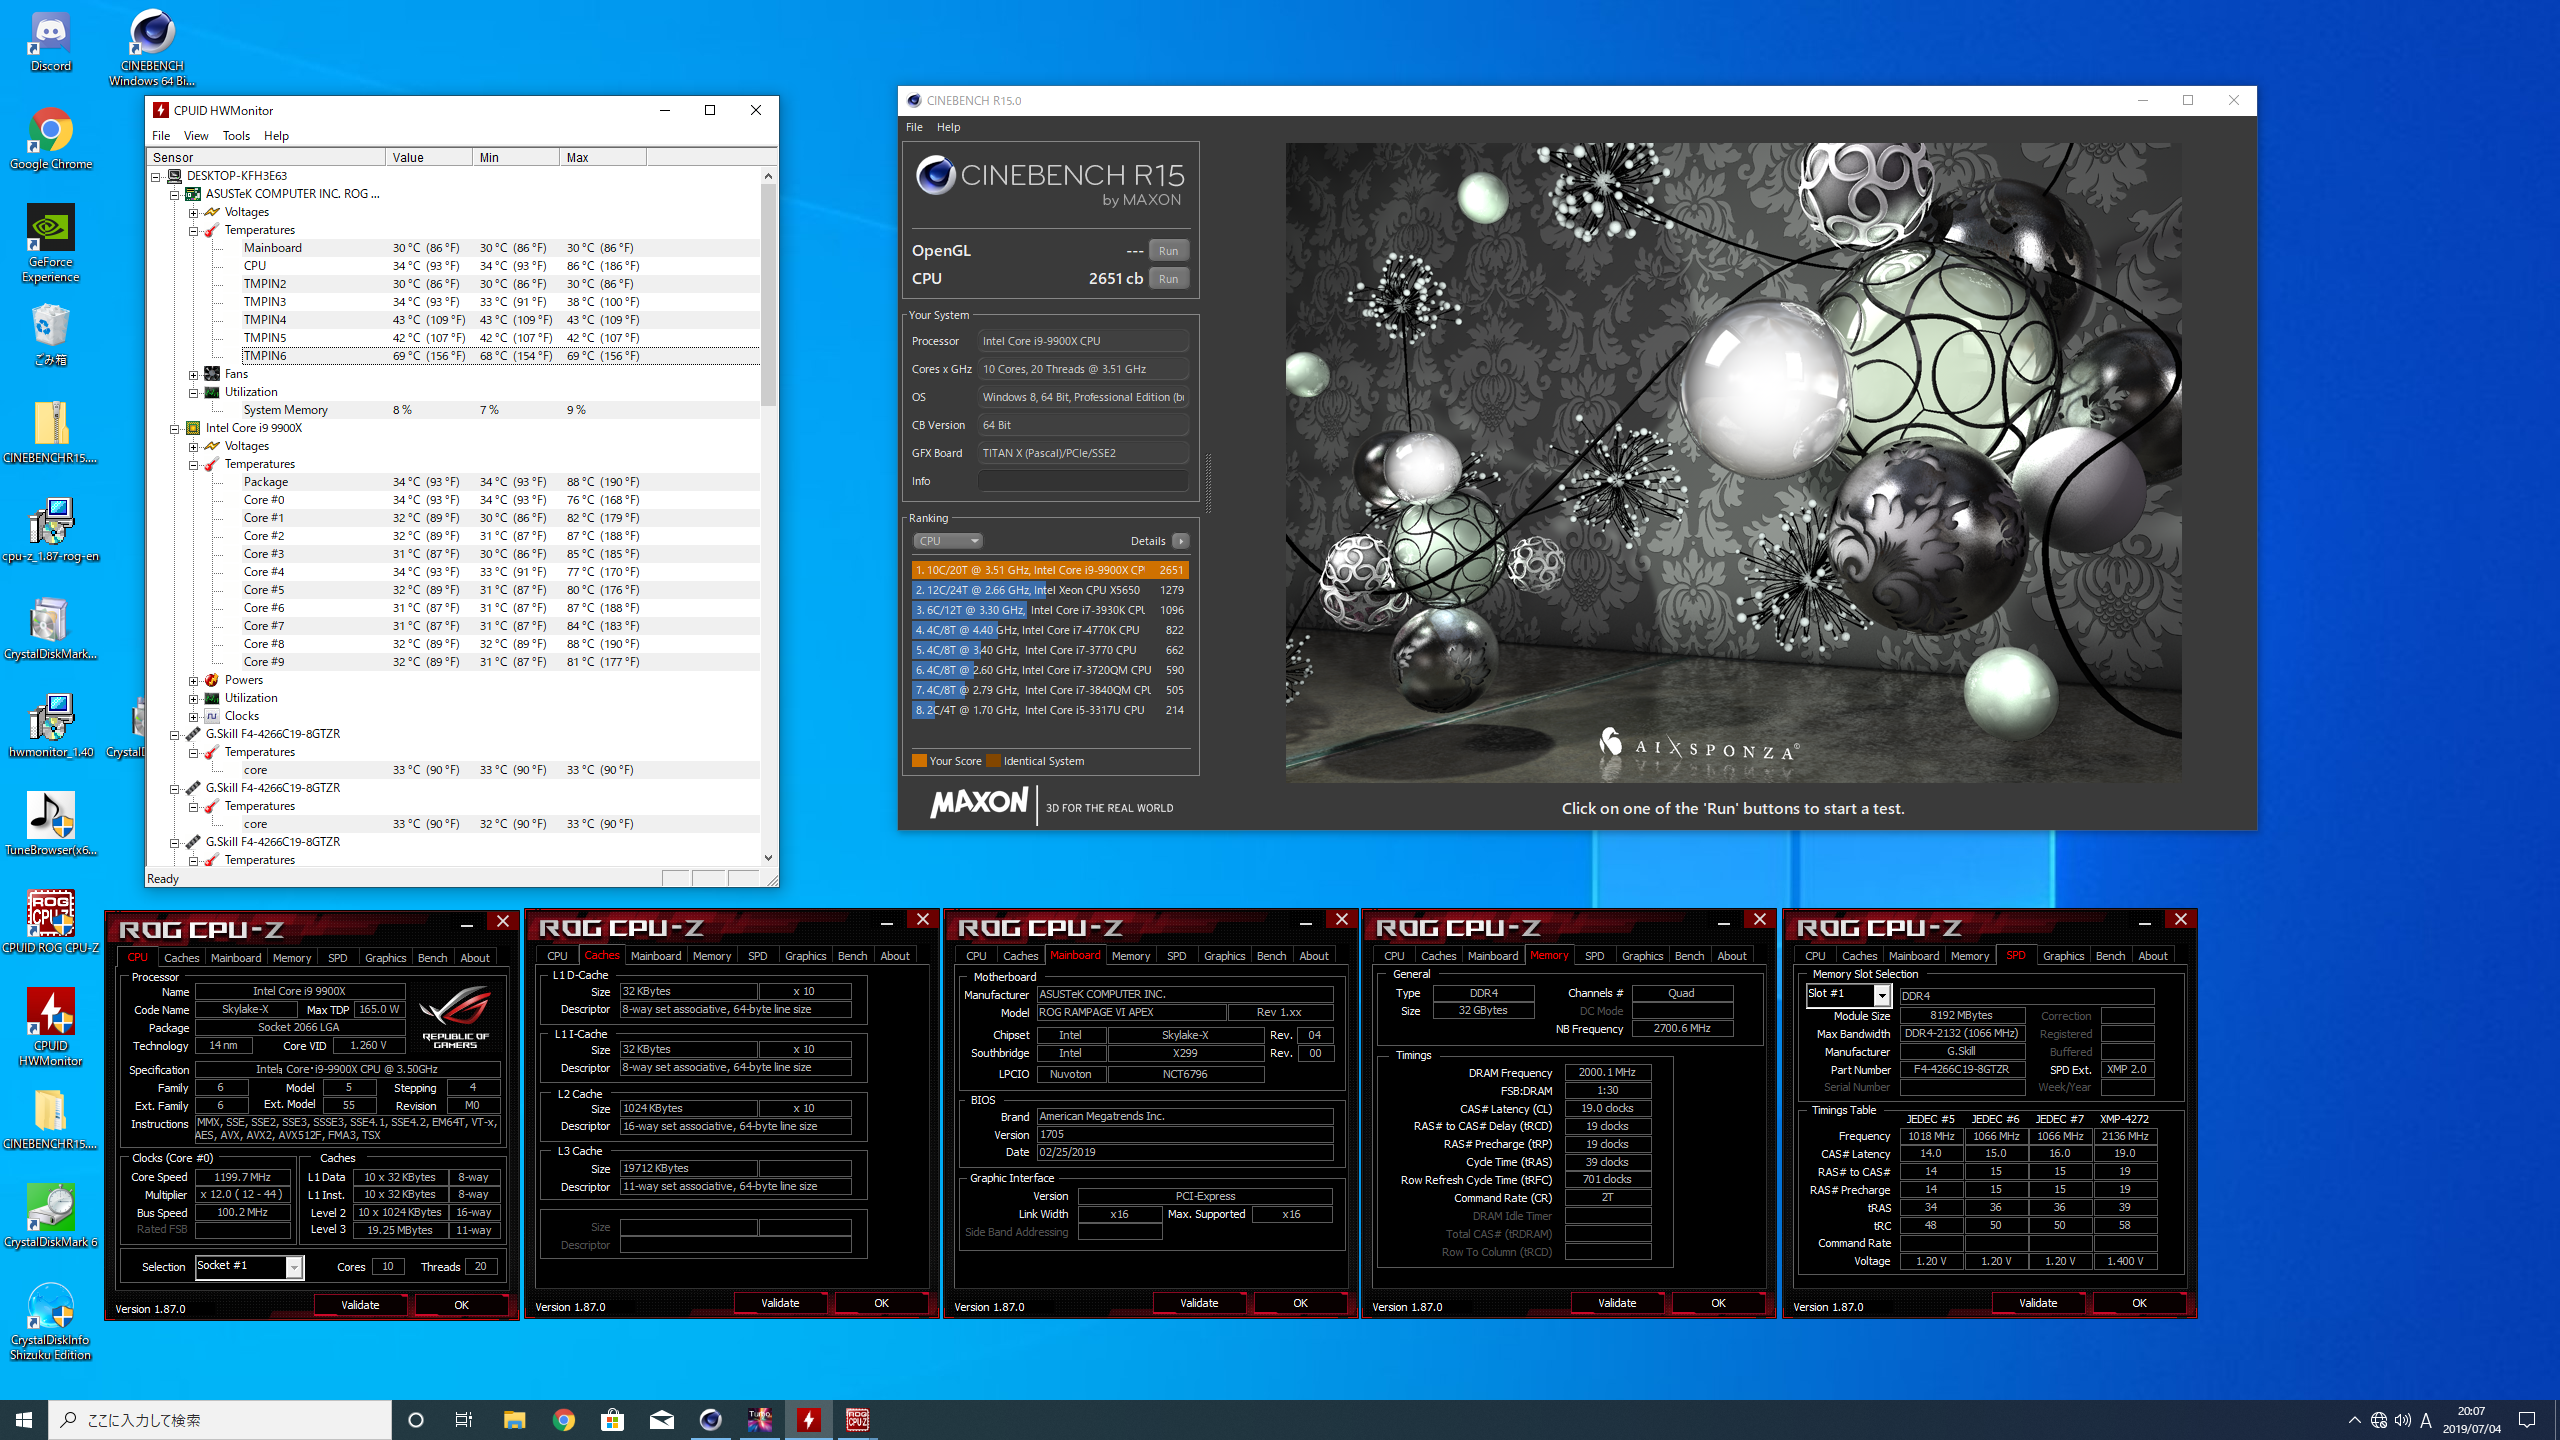Run the OpenGL test in Cinebench
The image size is (2560, 1440).
click(x=1168, y=251)
